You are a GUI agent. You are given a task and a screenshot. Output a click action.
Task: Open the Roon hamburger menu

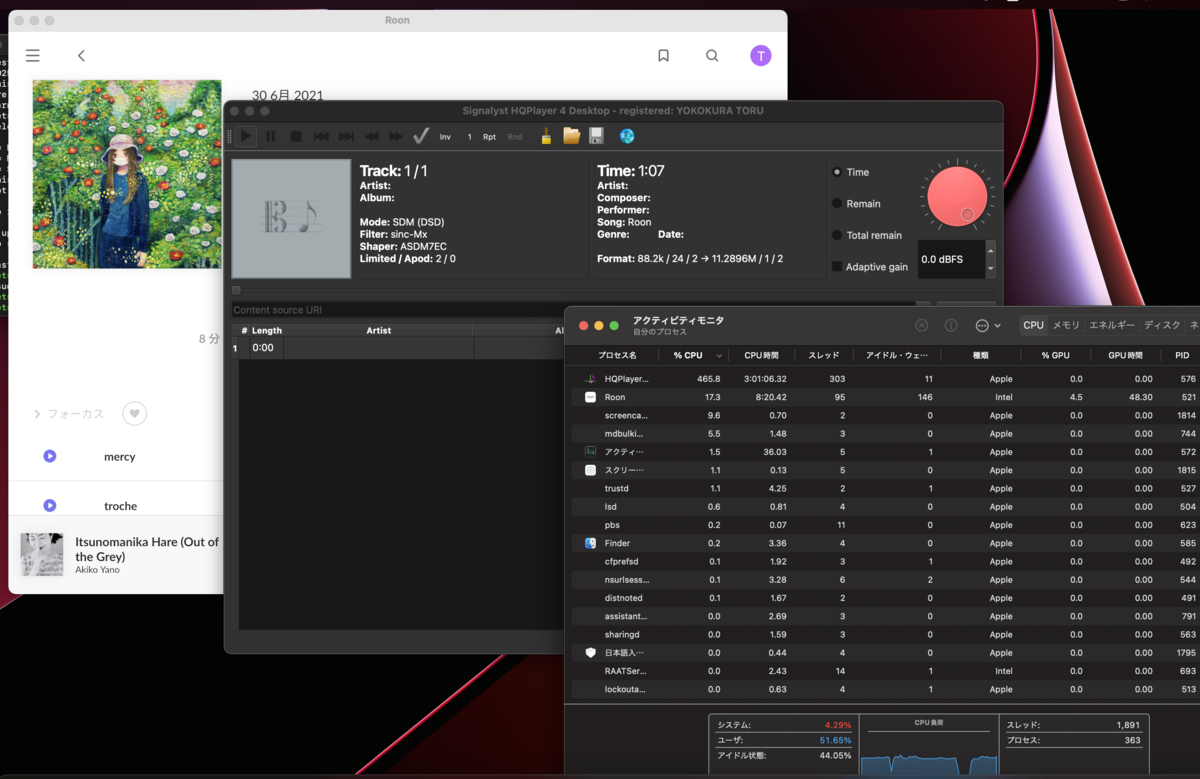(33, 56)
